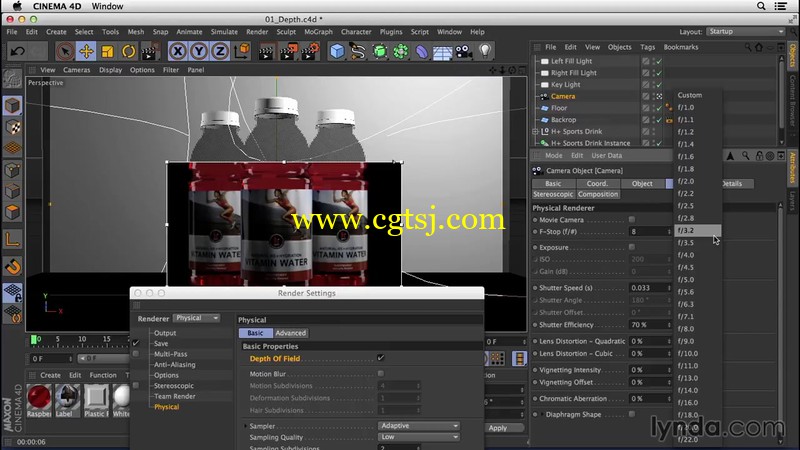Open the Renderer Physical dropdown
800x450 pixels.
pos(196,318)
